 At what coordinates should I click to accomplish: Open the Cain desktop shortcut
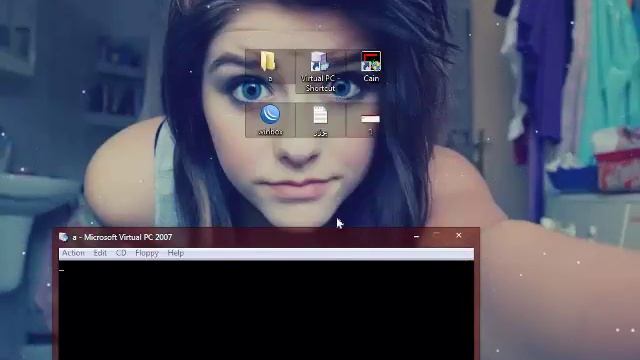pyautogui.click(x=371, y=61)
